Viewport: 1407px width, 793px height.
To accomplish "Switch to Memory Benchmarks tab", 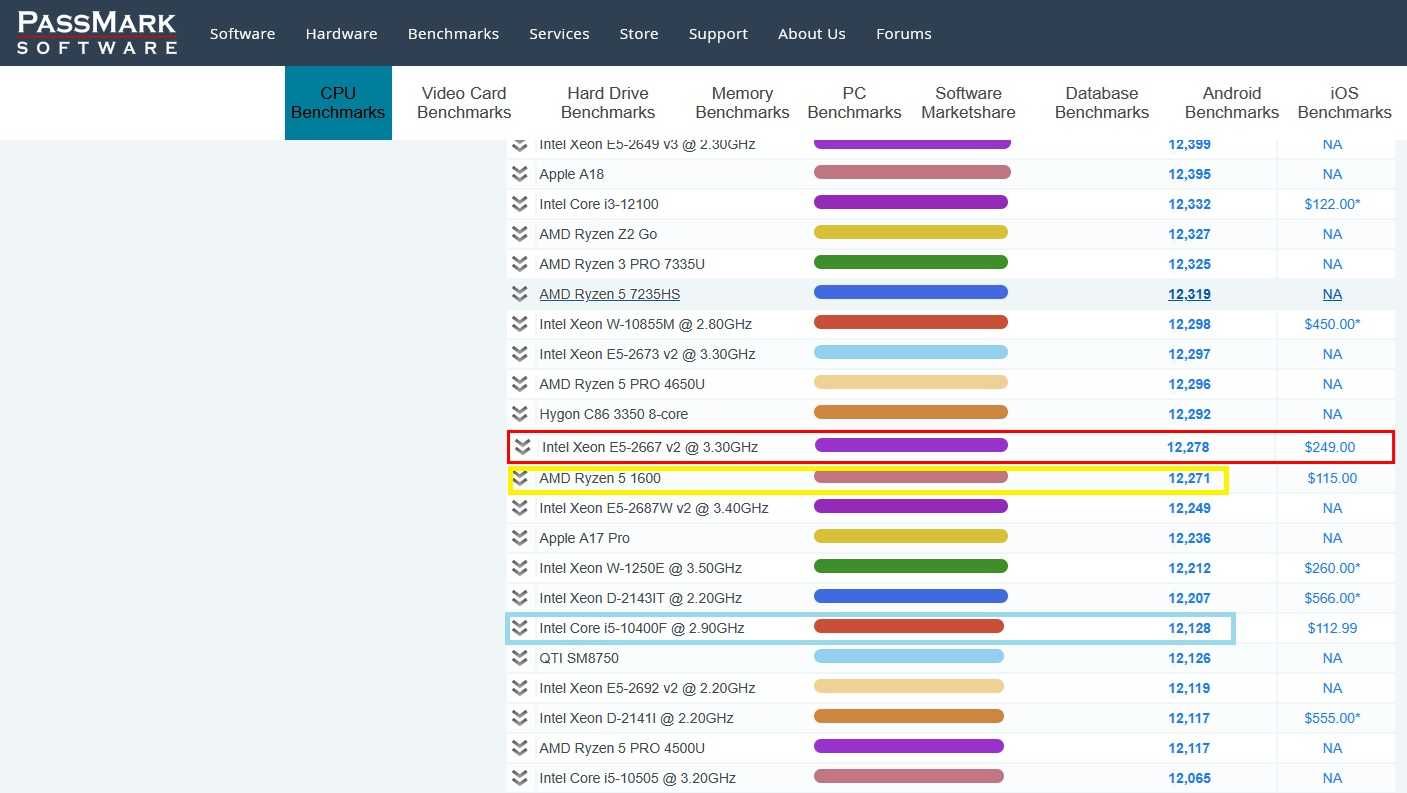I will click(x=742, y=103).
